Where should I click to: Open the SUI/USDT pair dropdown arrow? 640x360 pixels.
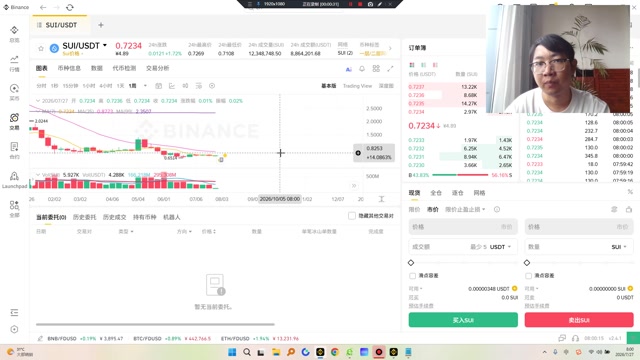coord(105,45)
